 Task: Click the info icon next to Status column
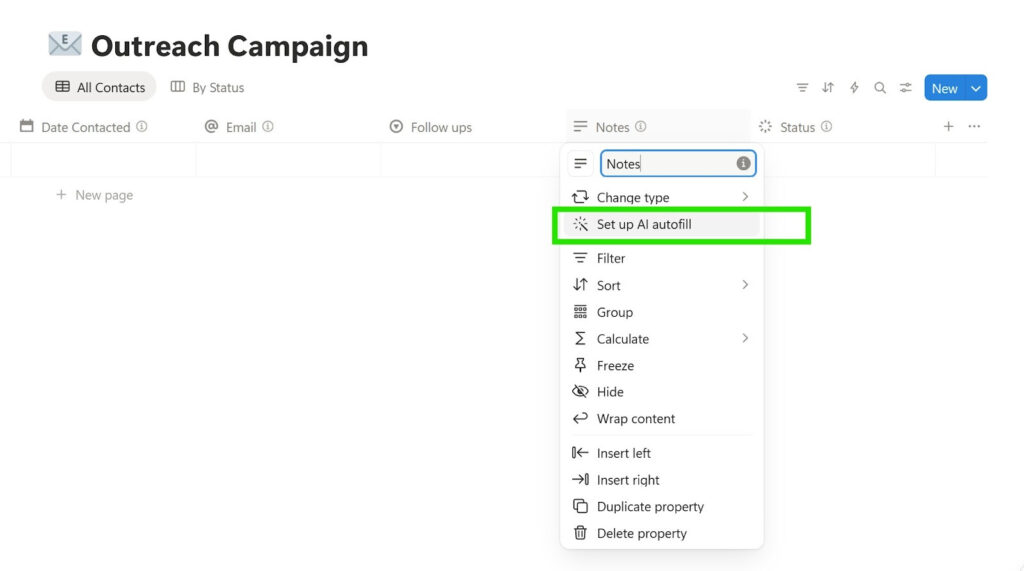826,127
